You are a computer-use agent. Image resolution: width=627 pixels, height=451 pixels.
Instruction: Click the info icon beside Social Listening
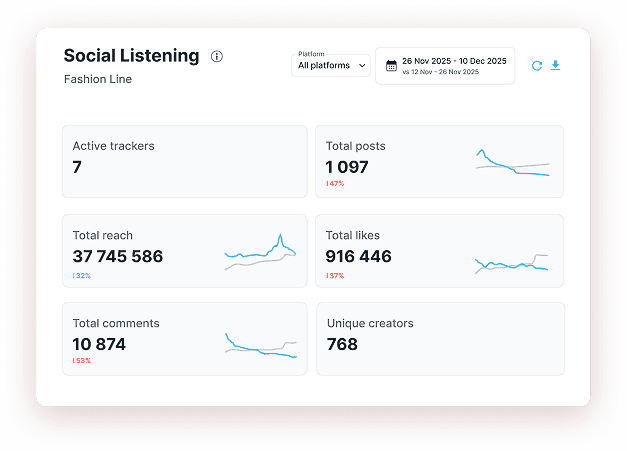point(217,57)
